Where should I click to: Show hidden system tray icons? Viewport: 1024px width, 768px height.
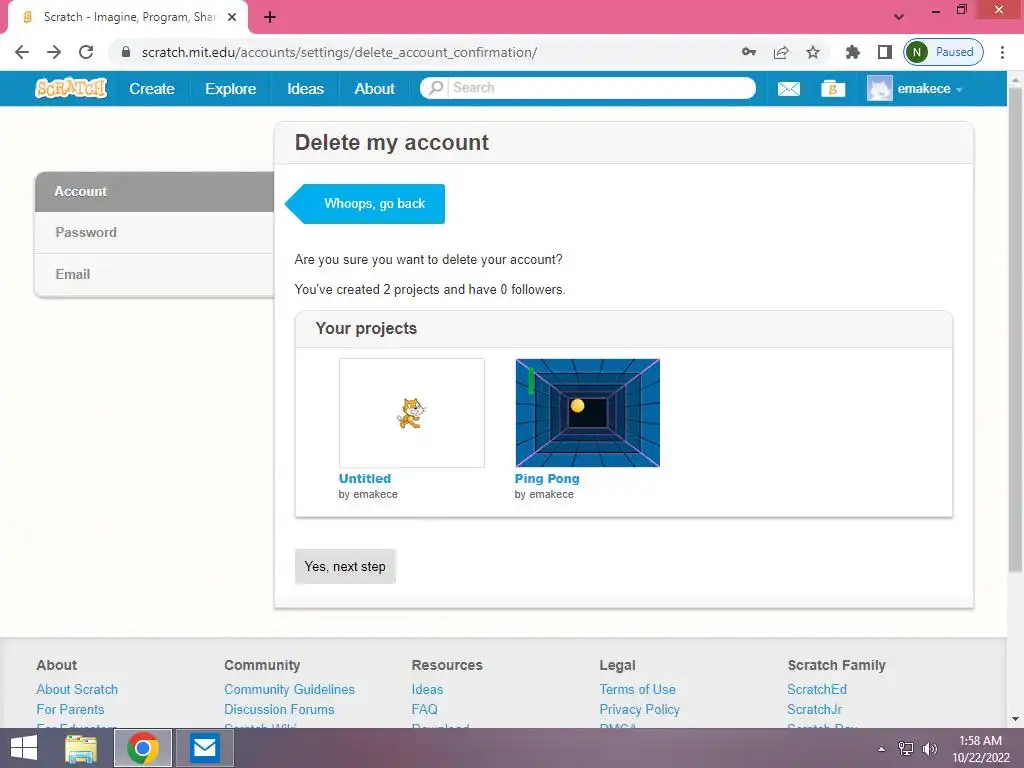[881, 749]
